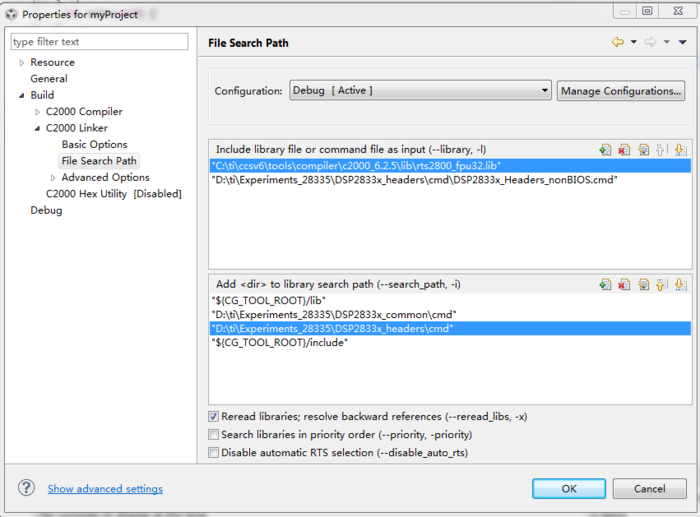The image size is (700, 517).
Task: Expand the Advanced Options node
Action: (x=53, y=178)
